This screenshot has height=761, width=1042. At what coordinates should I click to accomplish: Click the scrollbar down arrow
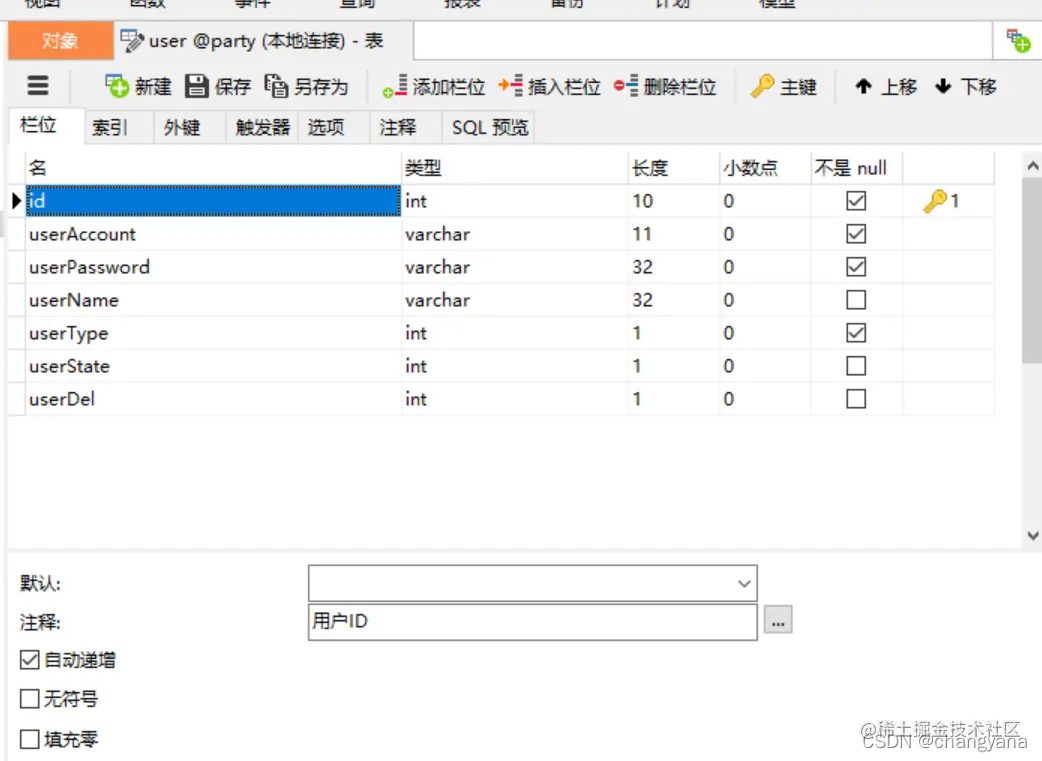pyautogui.click(x=1032, y=535)
